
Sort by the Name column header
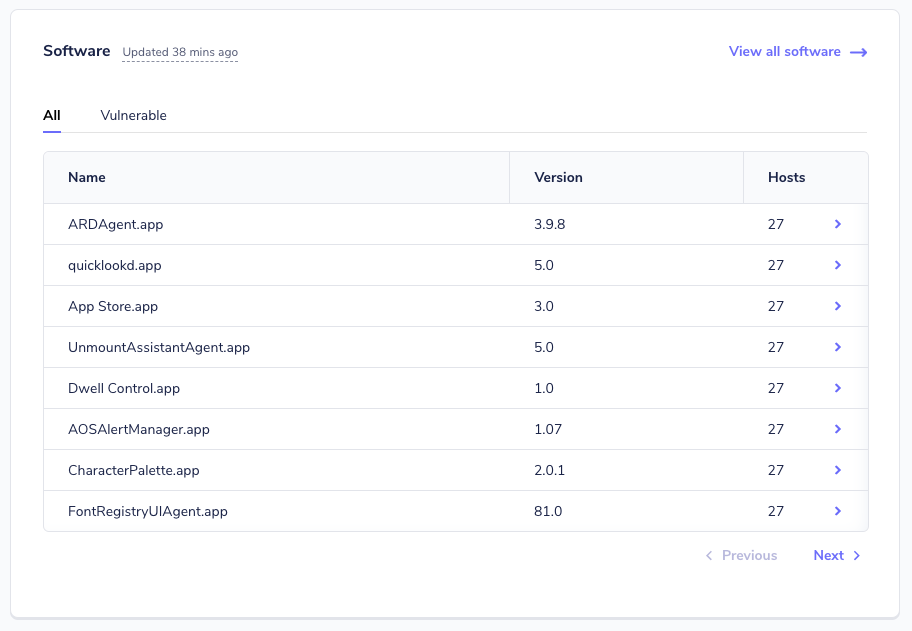(86, 177)
